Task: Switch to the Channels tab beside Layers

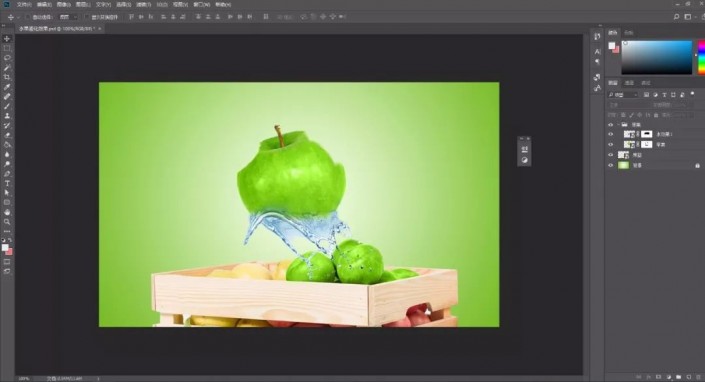Action: (629, 83)
